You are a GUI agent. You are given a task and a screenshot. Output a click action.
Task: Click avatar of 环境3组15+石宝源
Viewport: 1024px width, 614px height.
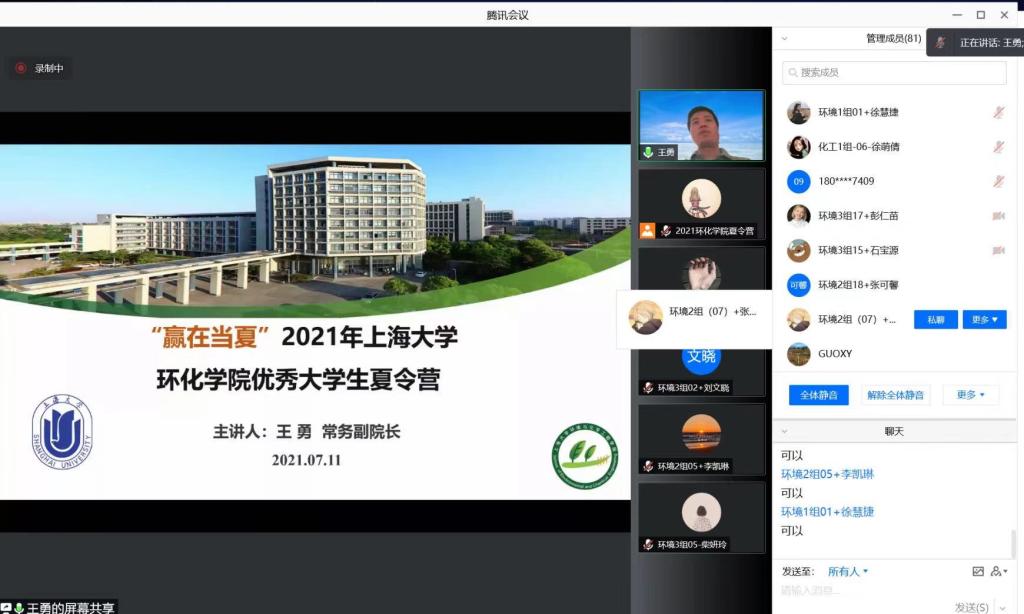coord(798,250)
